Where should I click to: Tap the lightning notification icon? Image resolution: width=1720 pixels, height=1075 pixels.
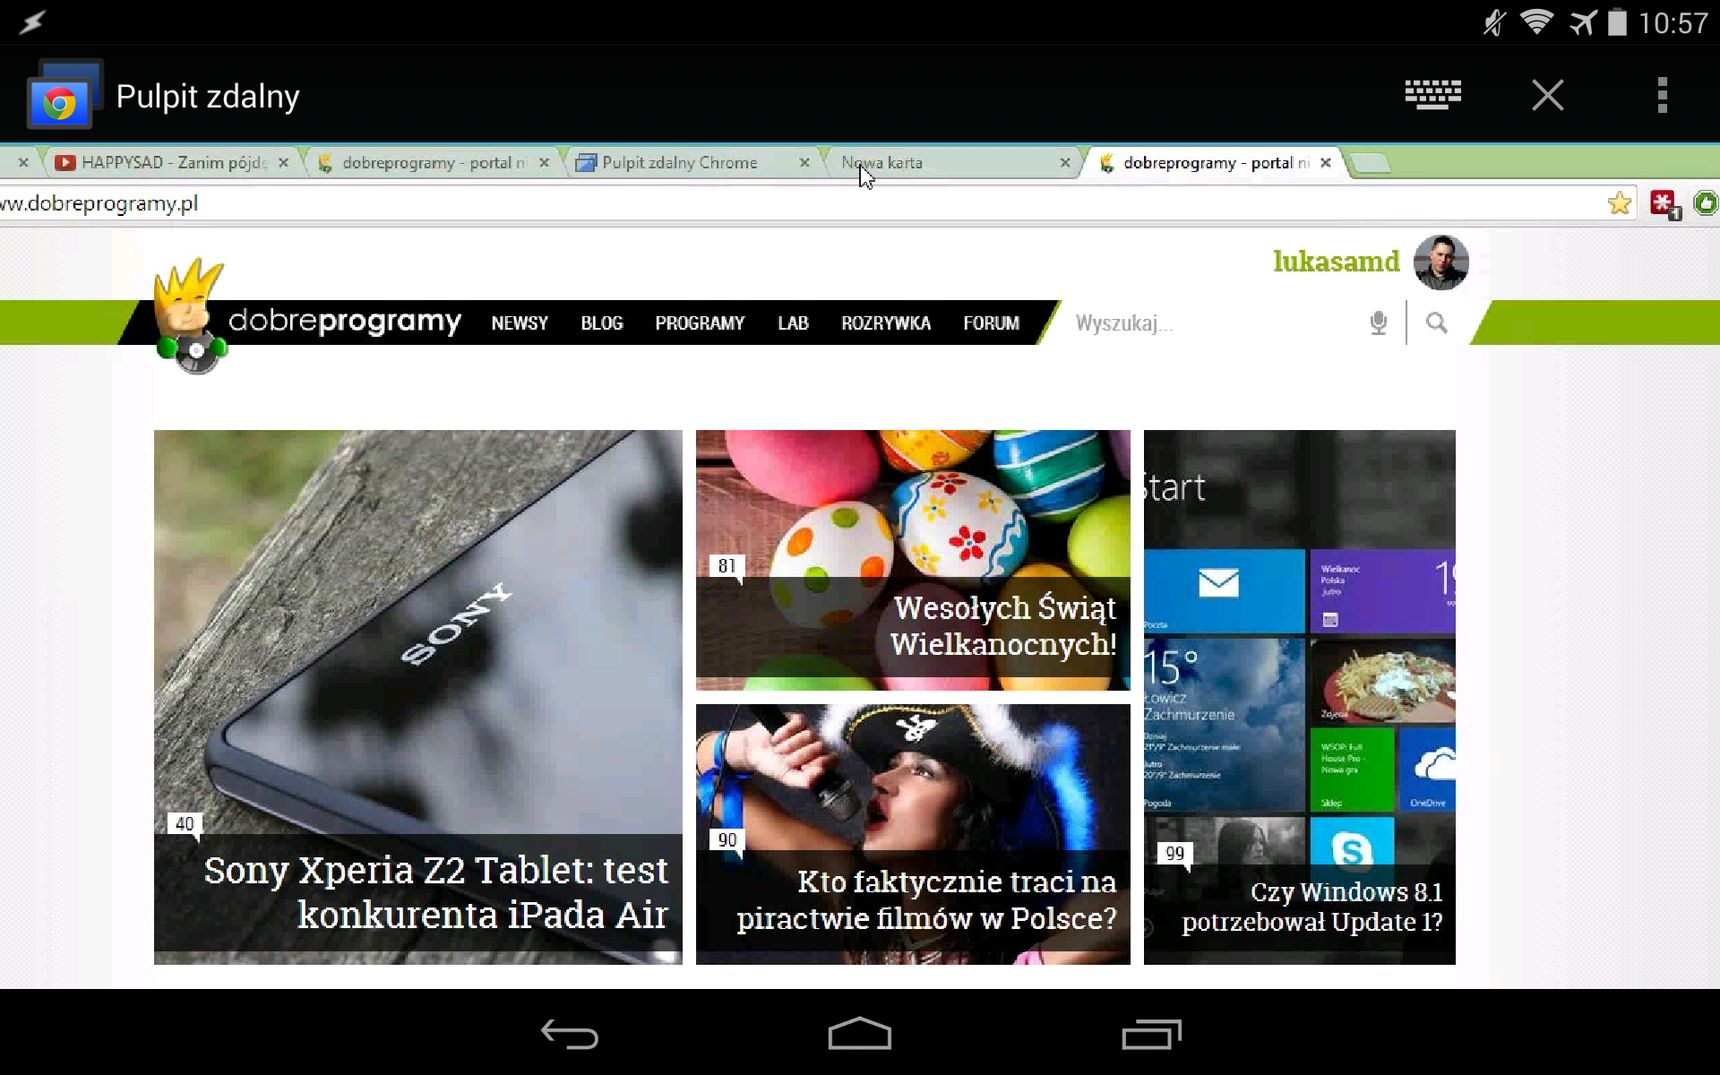[x=32, y=22]
